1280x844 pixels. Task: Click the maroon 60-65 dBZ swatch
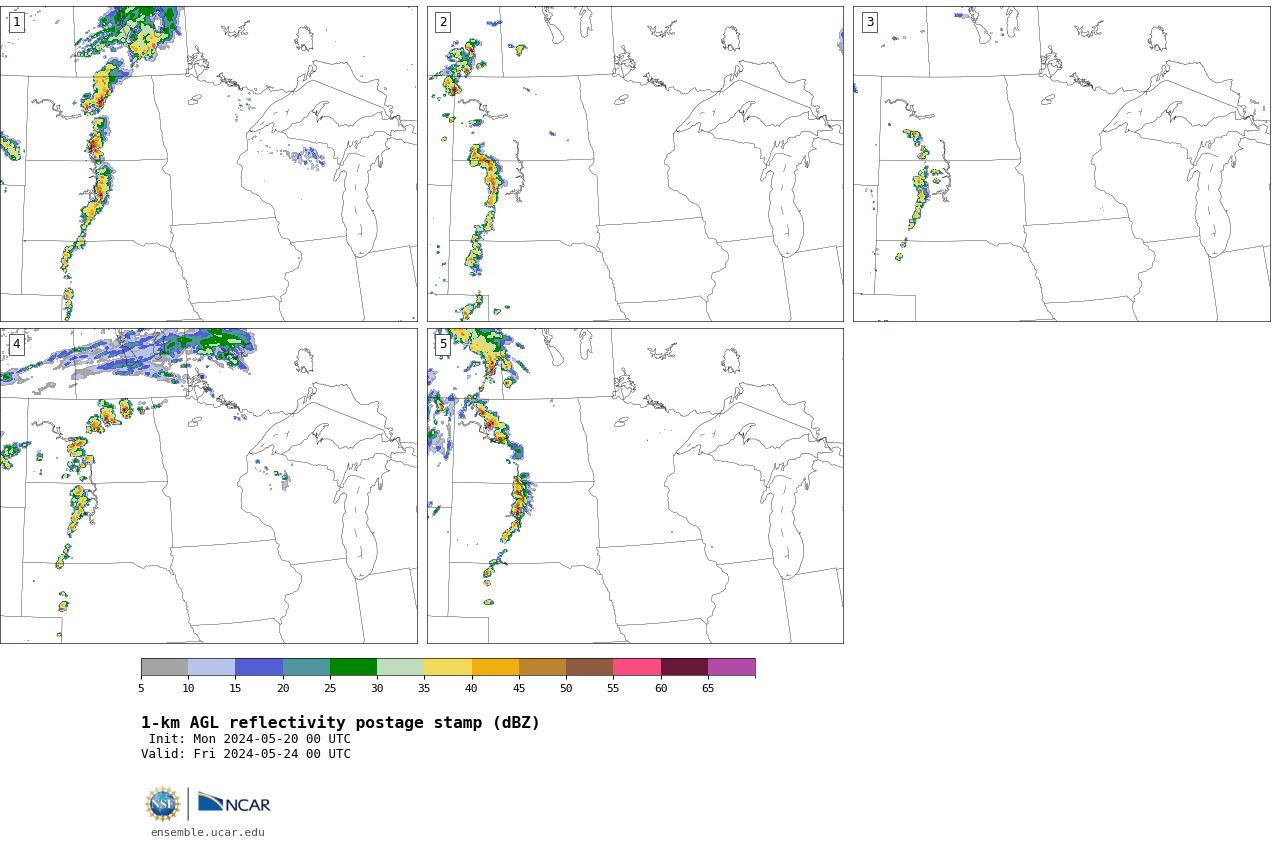pos(684,667)
